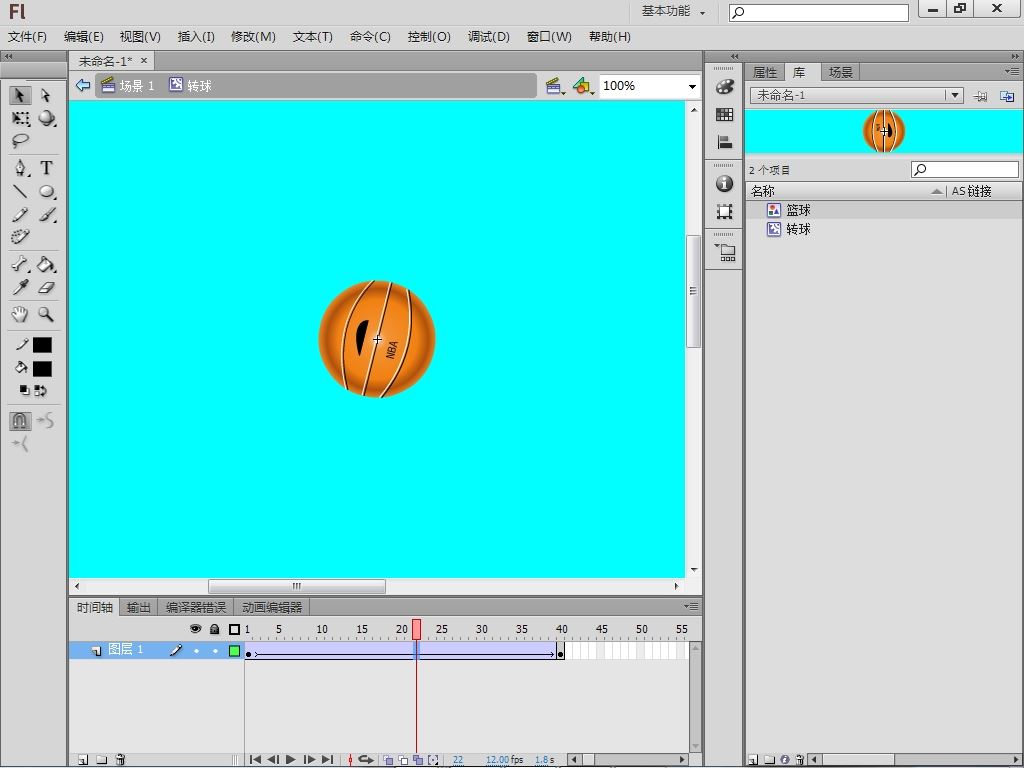Screen dimensions: 1024x768
Task: Switch to the 属性 panel tab
Action: click(764, 72)
